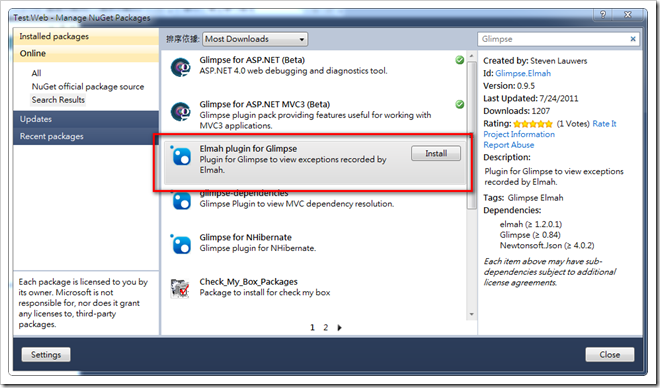
Task: Click the Check_My_Box_Packages icon
Action: [180, 289]
